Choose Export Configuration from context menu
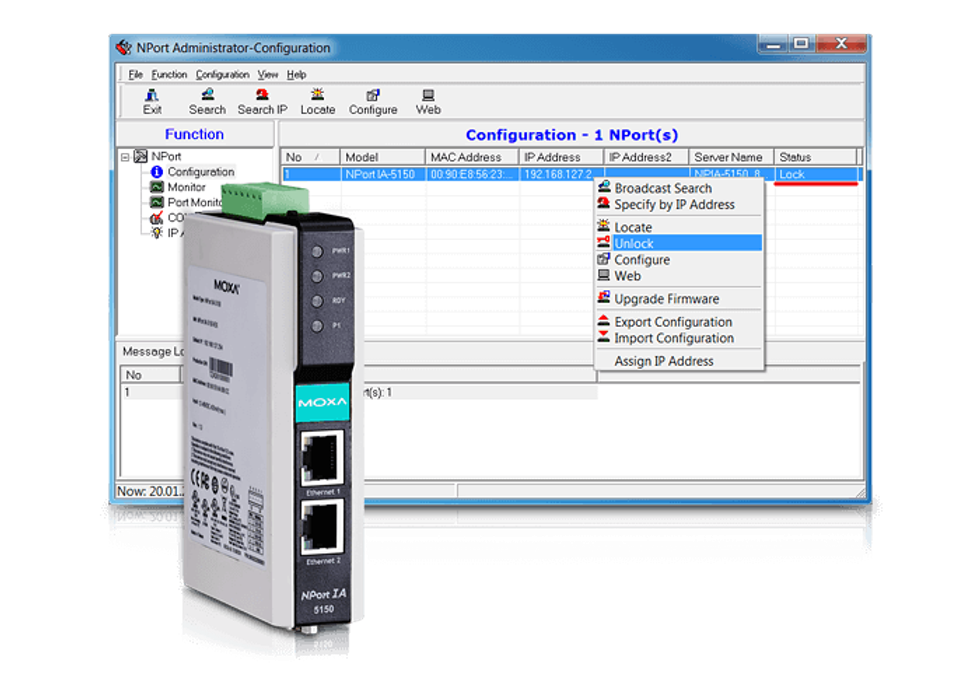 679,321
